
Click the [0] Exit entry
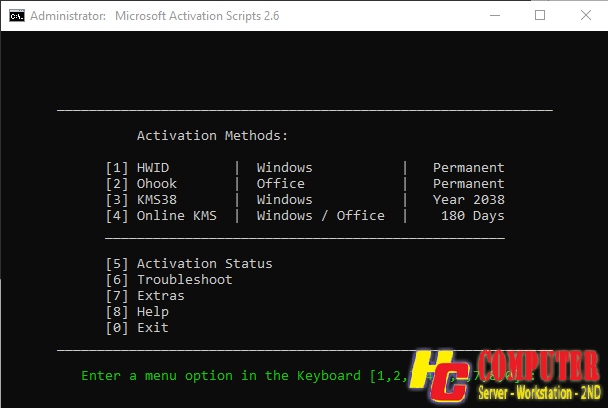click(138, 328)
